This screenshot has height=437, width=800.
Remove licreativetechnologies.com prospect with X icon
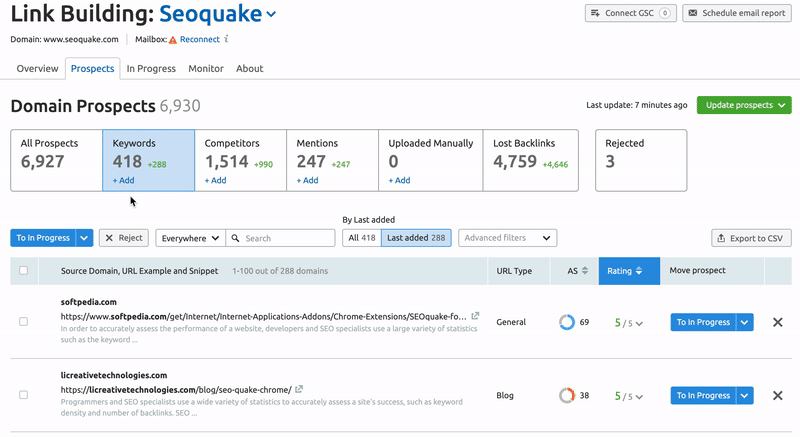click(x=778, y=395)
